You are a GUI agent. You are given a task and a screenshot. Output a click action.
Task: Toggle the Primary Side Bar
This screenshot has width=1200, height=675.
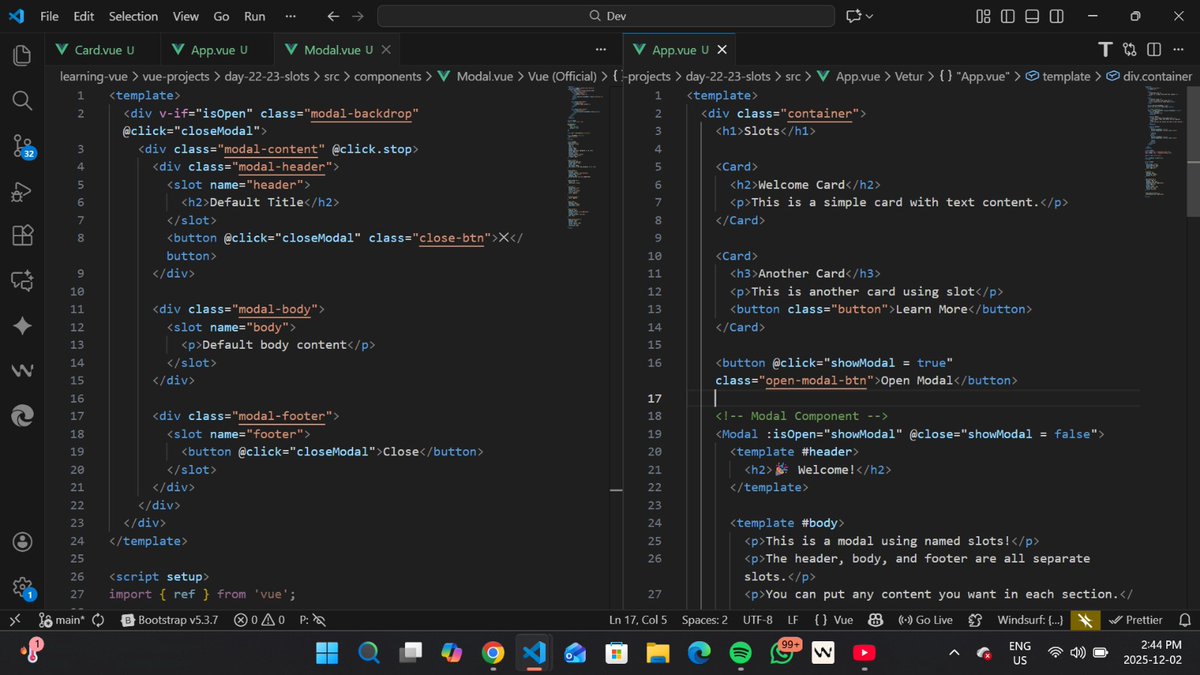1007,16
